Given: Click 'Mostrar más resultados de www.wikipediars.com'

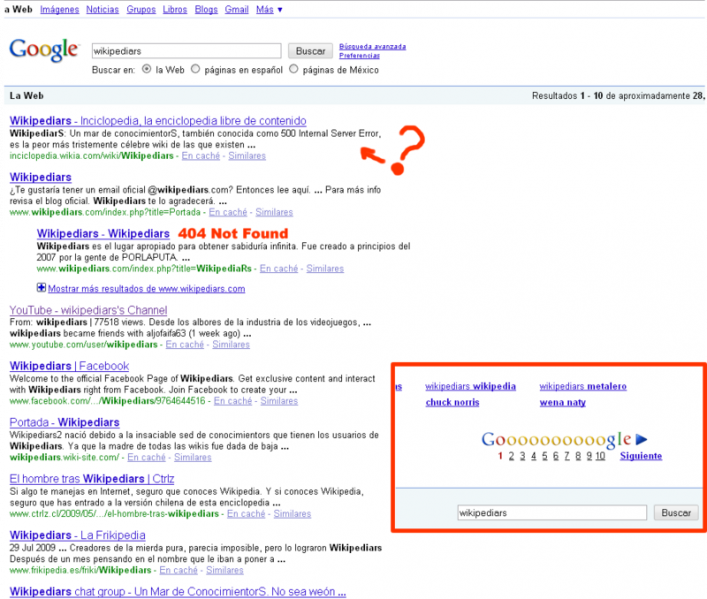Looking at the screenshot, I should pos(147,288).
